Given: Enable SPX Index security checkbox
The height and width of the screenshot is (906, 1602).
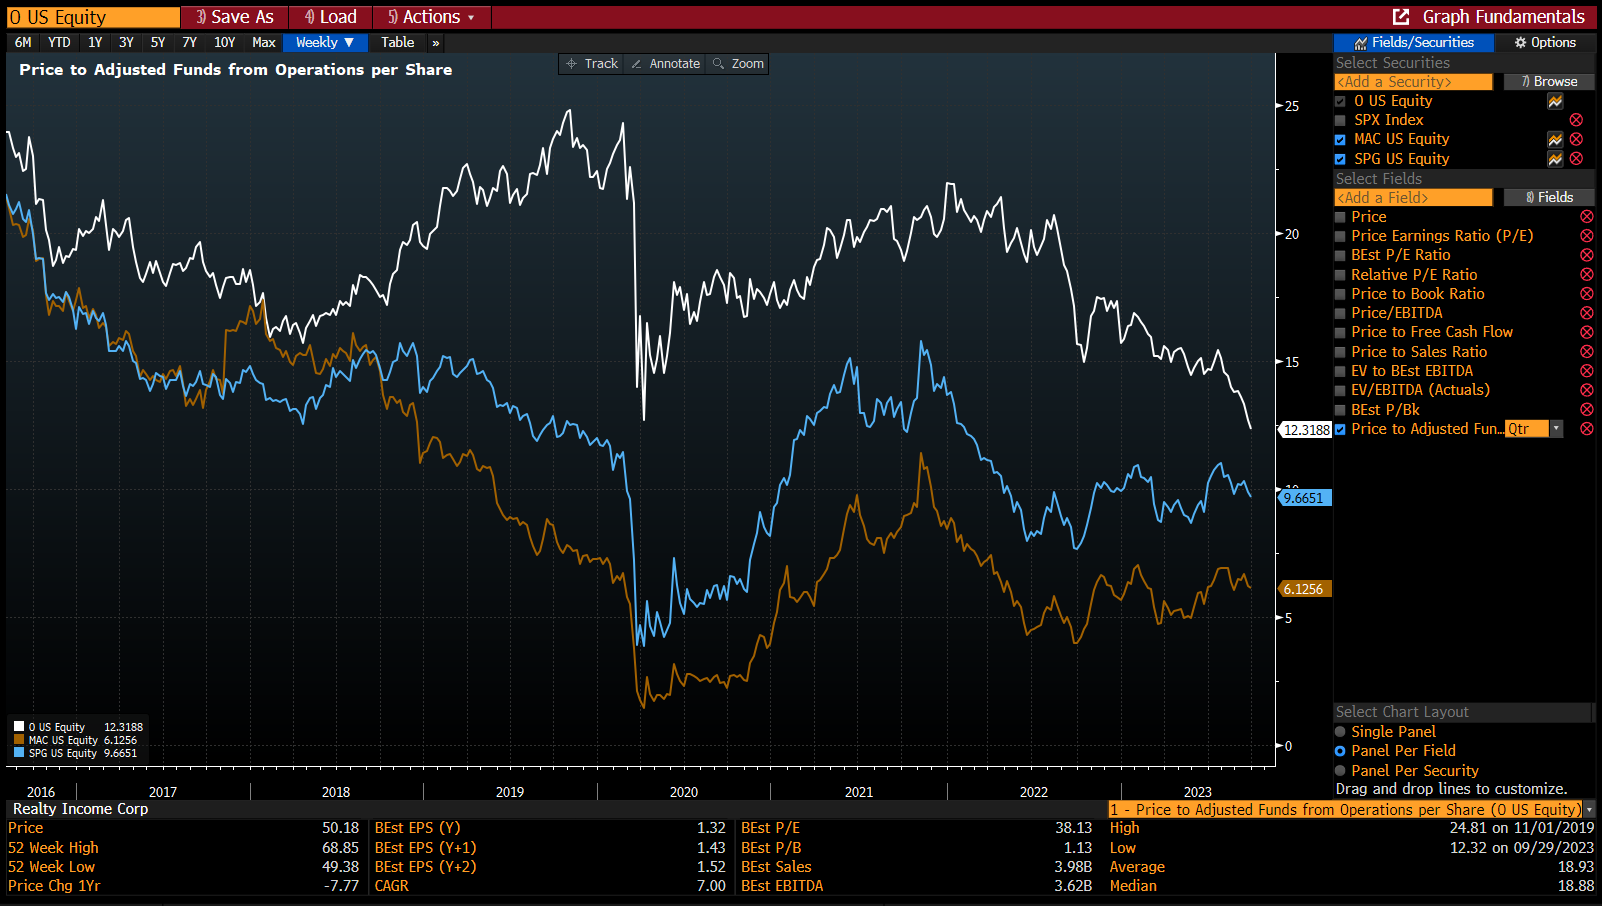Looking at the screenshot, I should coord(1340,120).
